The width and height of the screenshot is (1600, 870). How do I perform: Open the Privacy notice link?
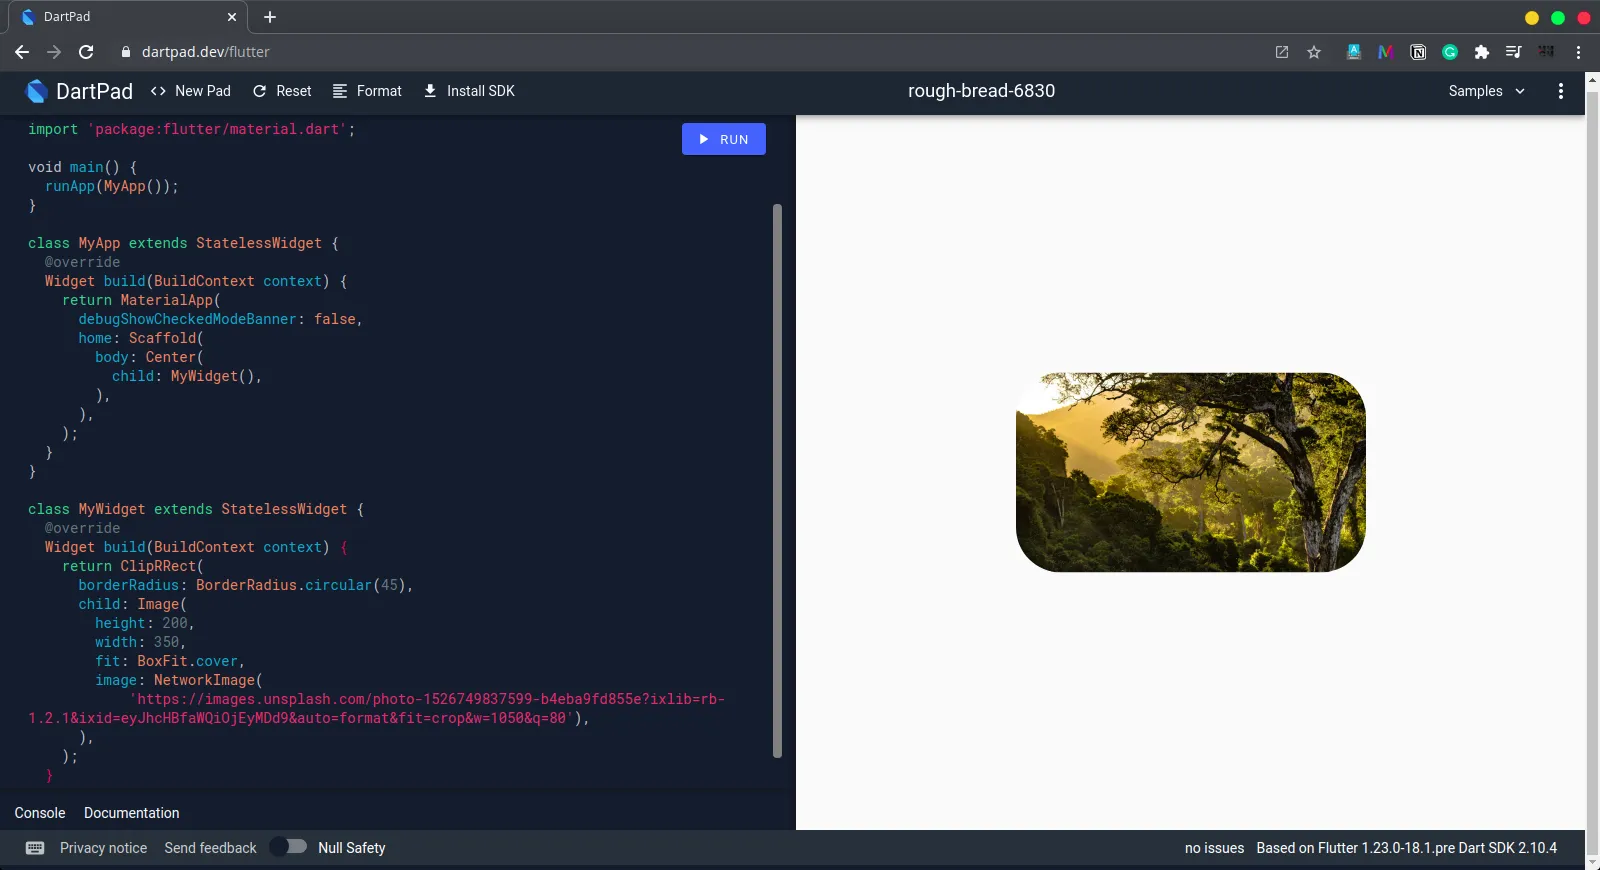coord(103,848)
